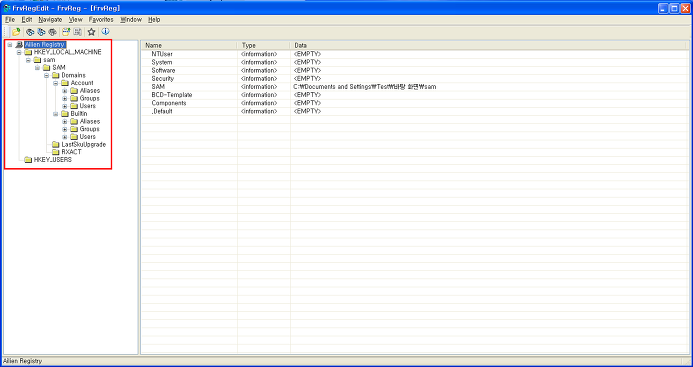693x367 pixels.
Task: Select the .Default row
Action: (x=415, y=111)
